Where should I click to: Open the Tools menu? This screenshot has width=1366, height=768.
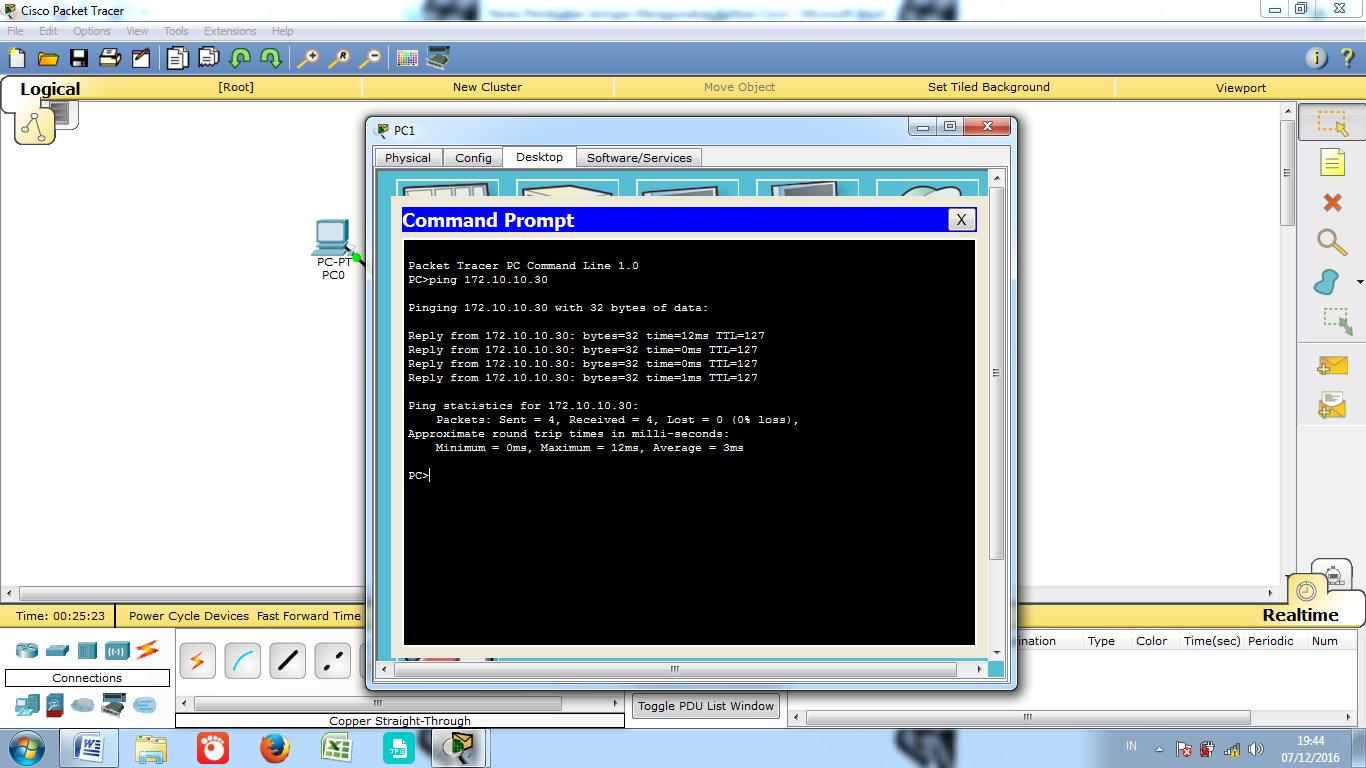pos(176,31)
